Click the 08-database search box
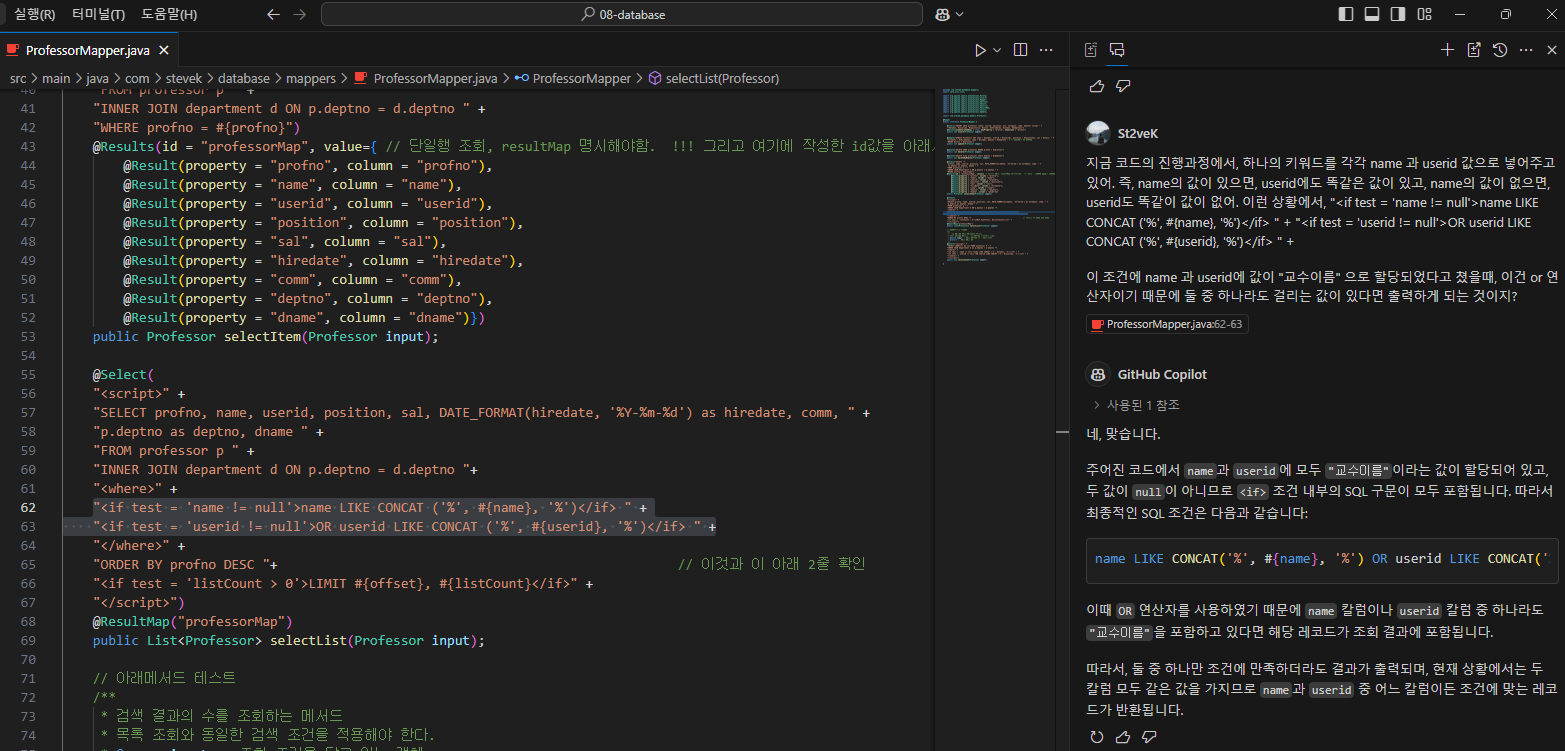Screen dimensions: 1565x751 pos(621,14)
